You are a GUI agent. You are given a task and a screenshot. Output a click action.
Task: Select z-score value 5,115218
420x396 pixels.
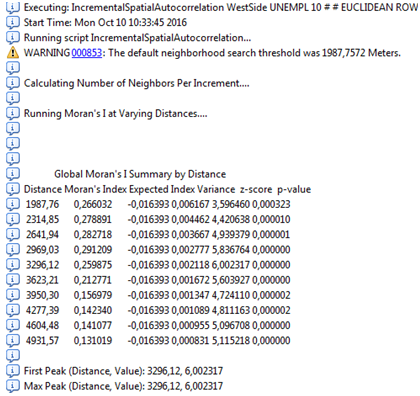pos(231,340)
